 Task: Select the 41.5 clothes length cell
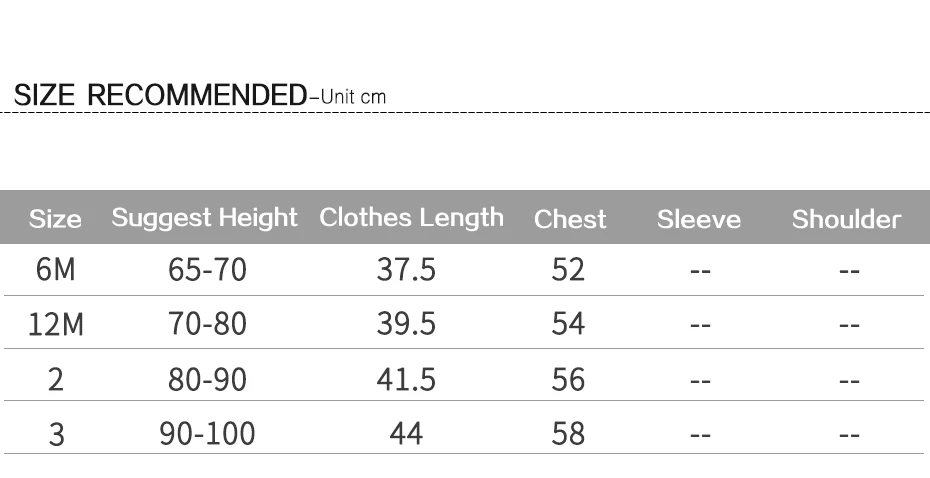pos(406,379)
